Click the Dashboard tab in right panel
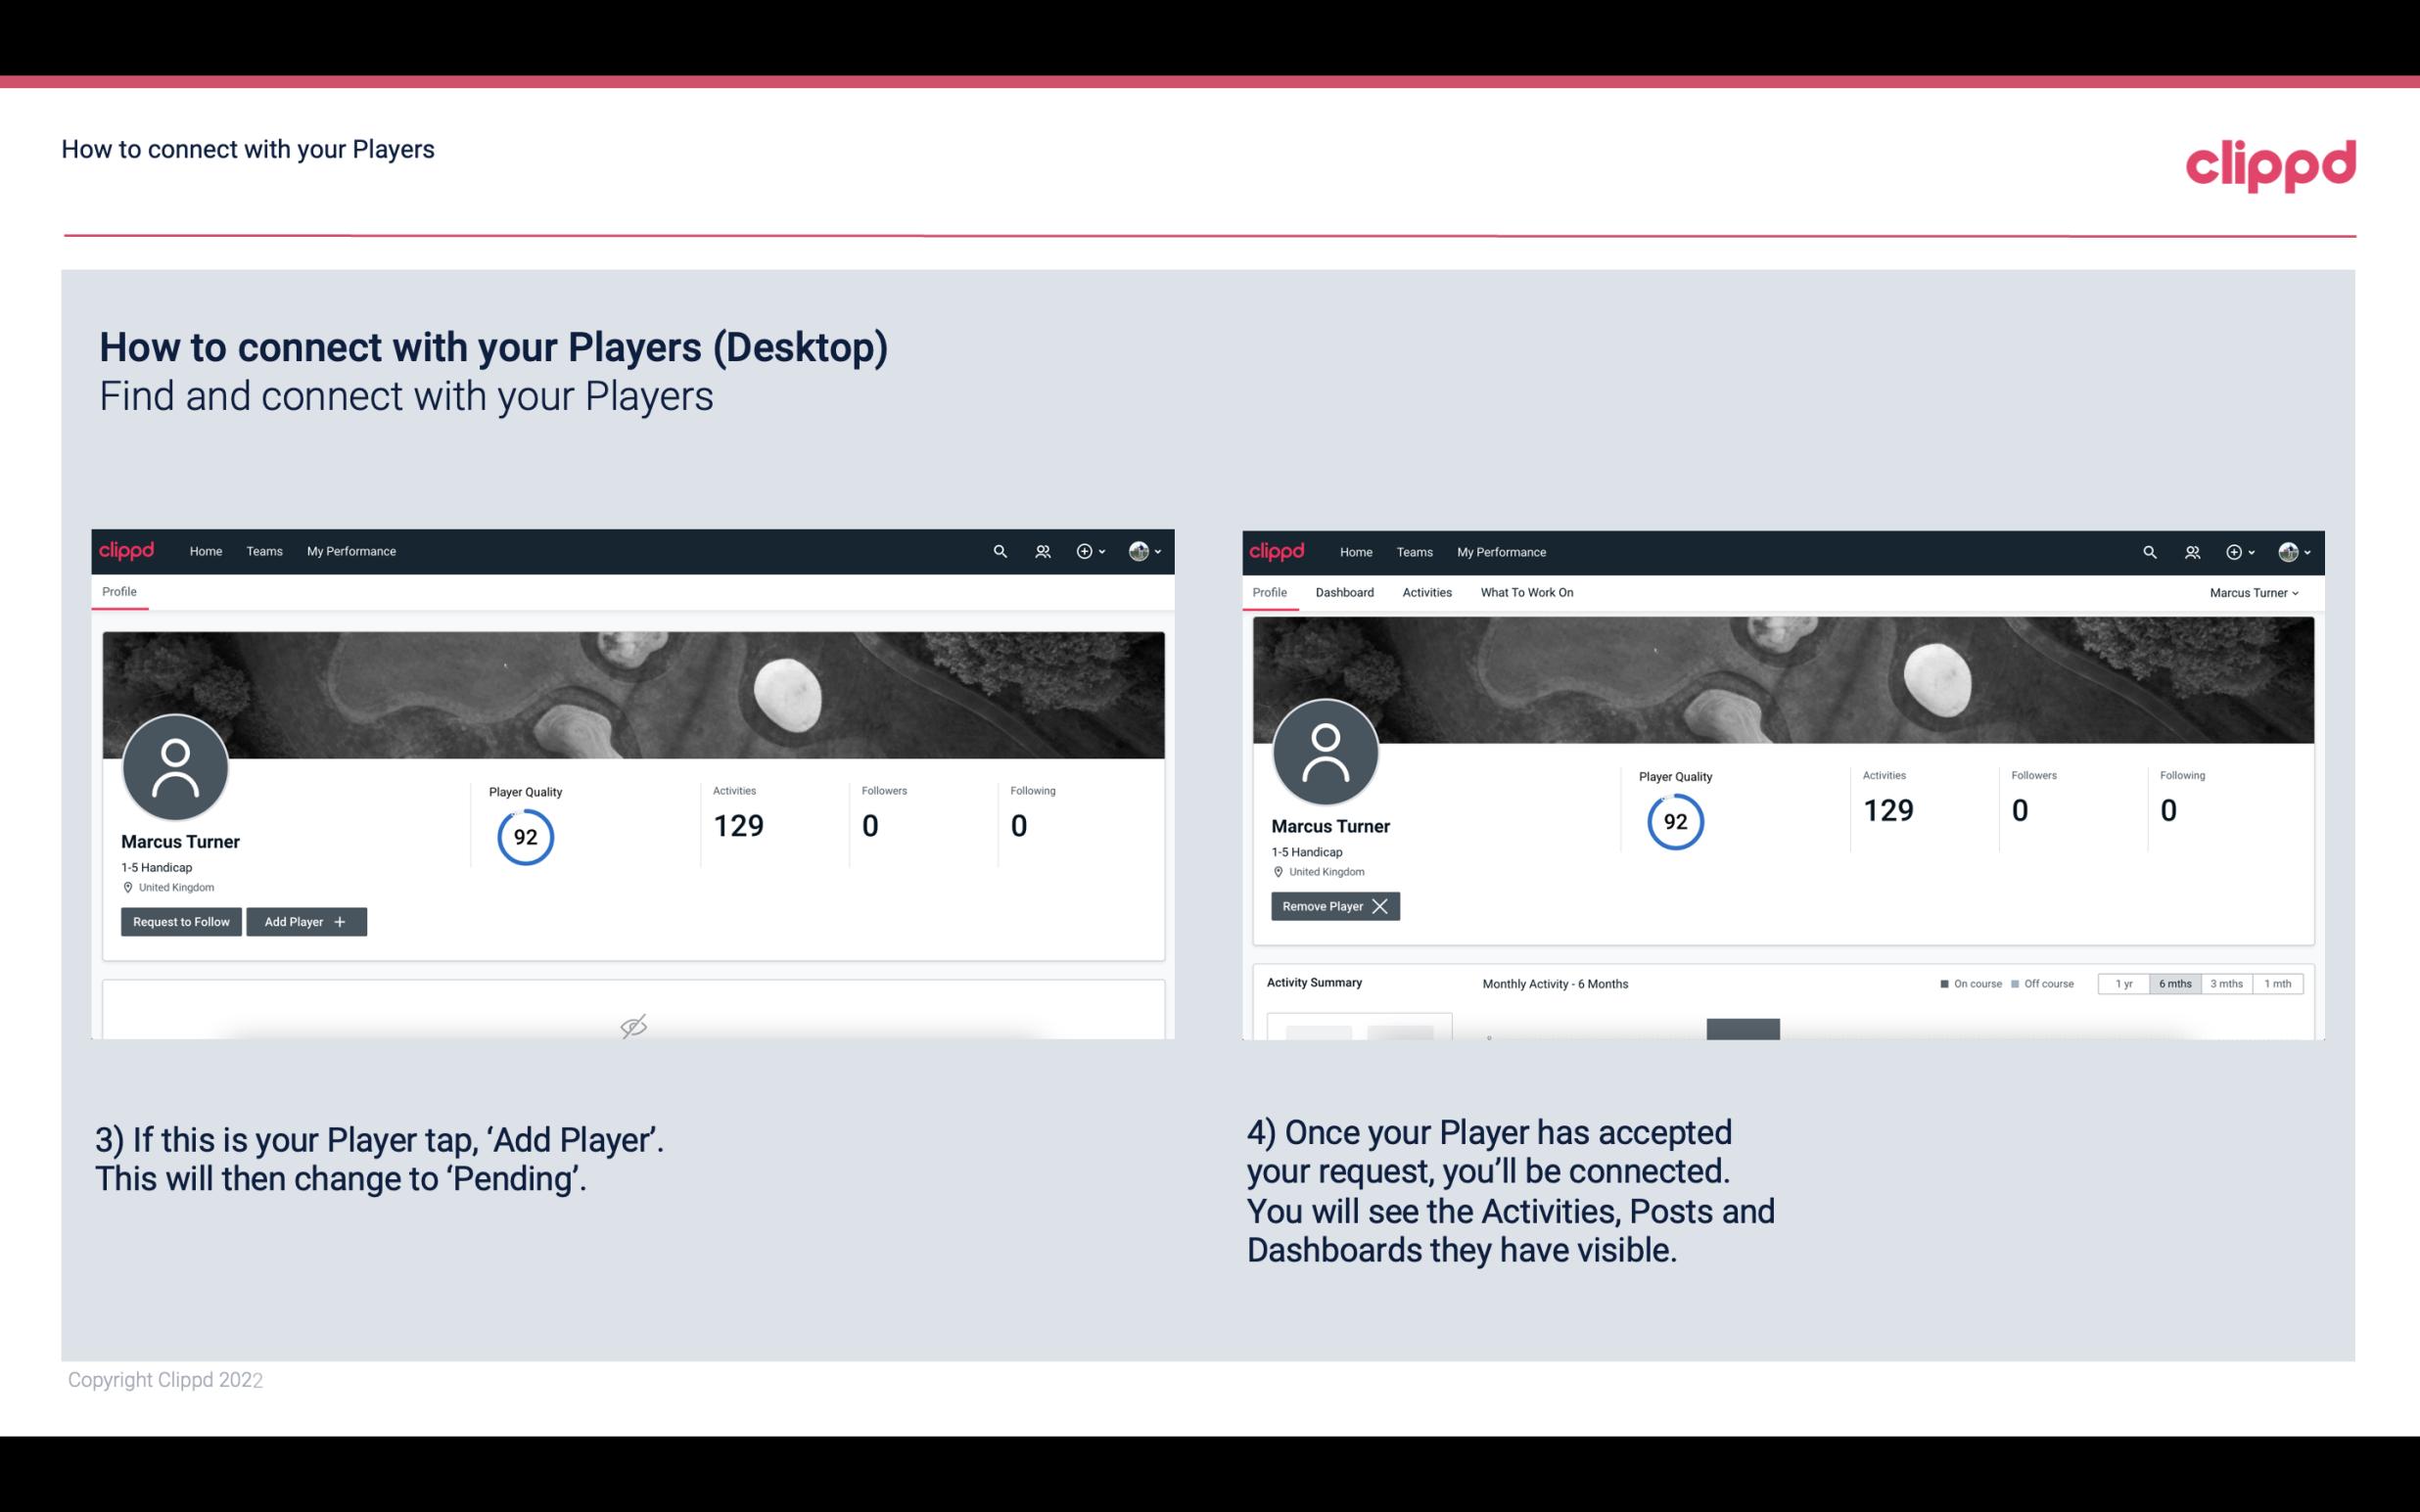2420x1512 pixels. (x=1341, y=592)
